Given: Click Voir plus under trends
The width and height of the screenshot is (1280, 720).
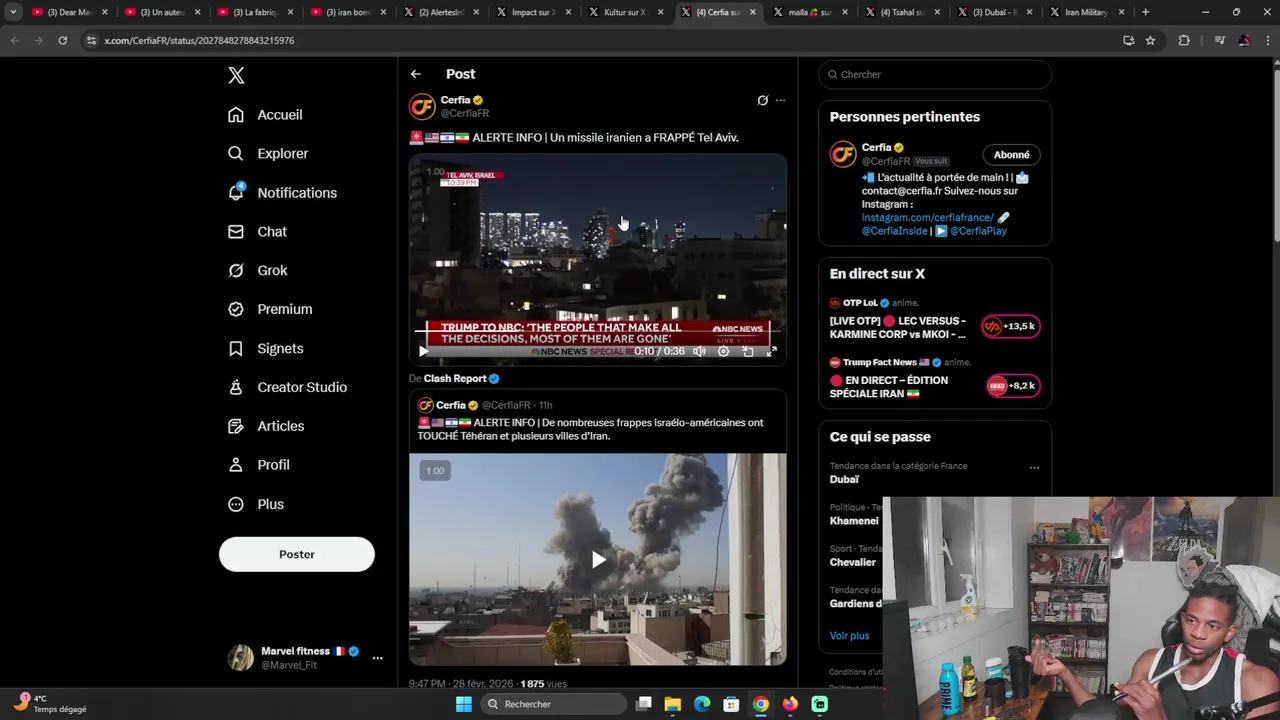Looking at the screenshot, I should pos(849,636).
